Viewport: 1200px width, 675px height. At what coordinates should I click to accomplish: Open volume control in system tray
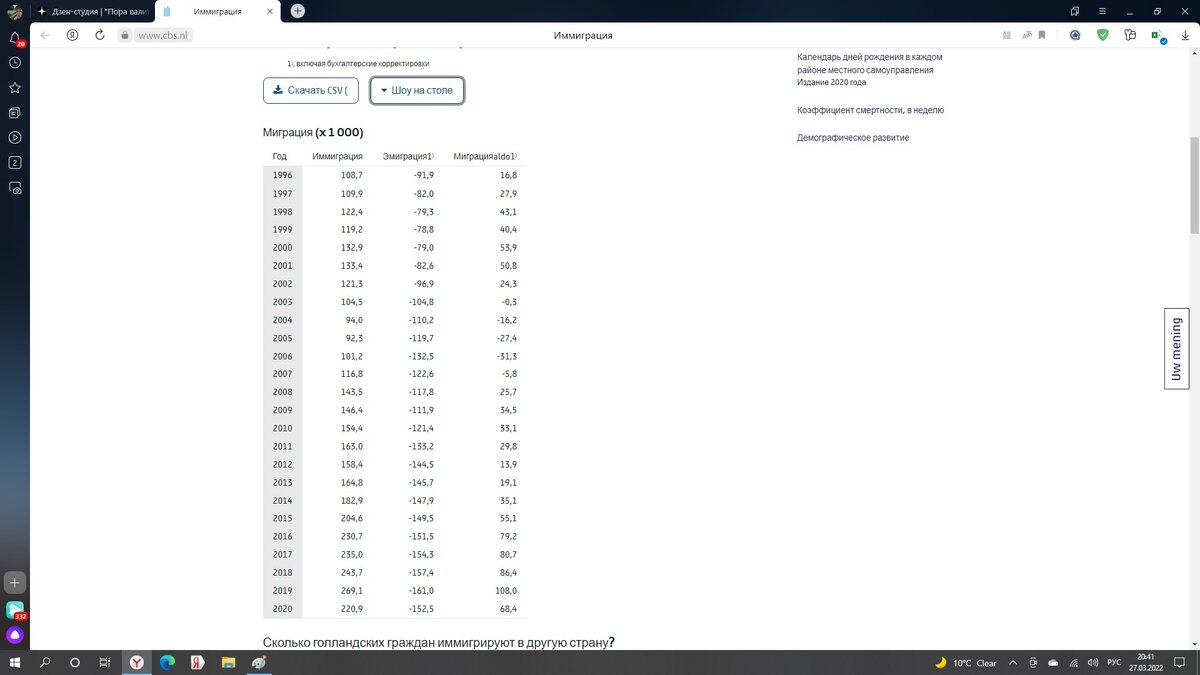click(x=1091, y=663)
